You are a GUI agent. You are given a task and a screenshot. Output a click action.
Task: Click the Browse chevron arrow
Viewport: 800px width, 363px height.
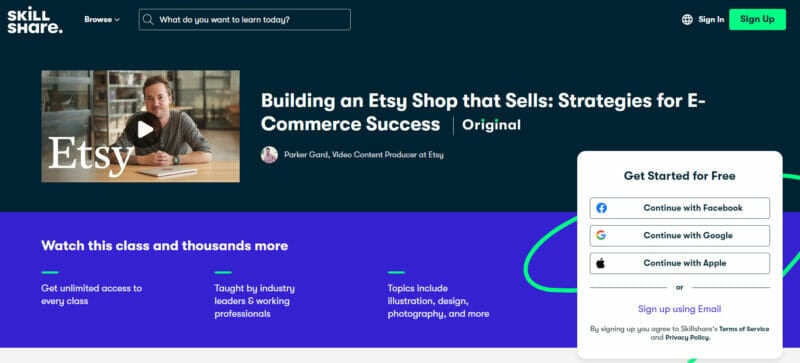[x=117, y=20]
